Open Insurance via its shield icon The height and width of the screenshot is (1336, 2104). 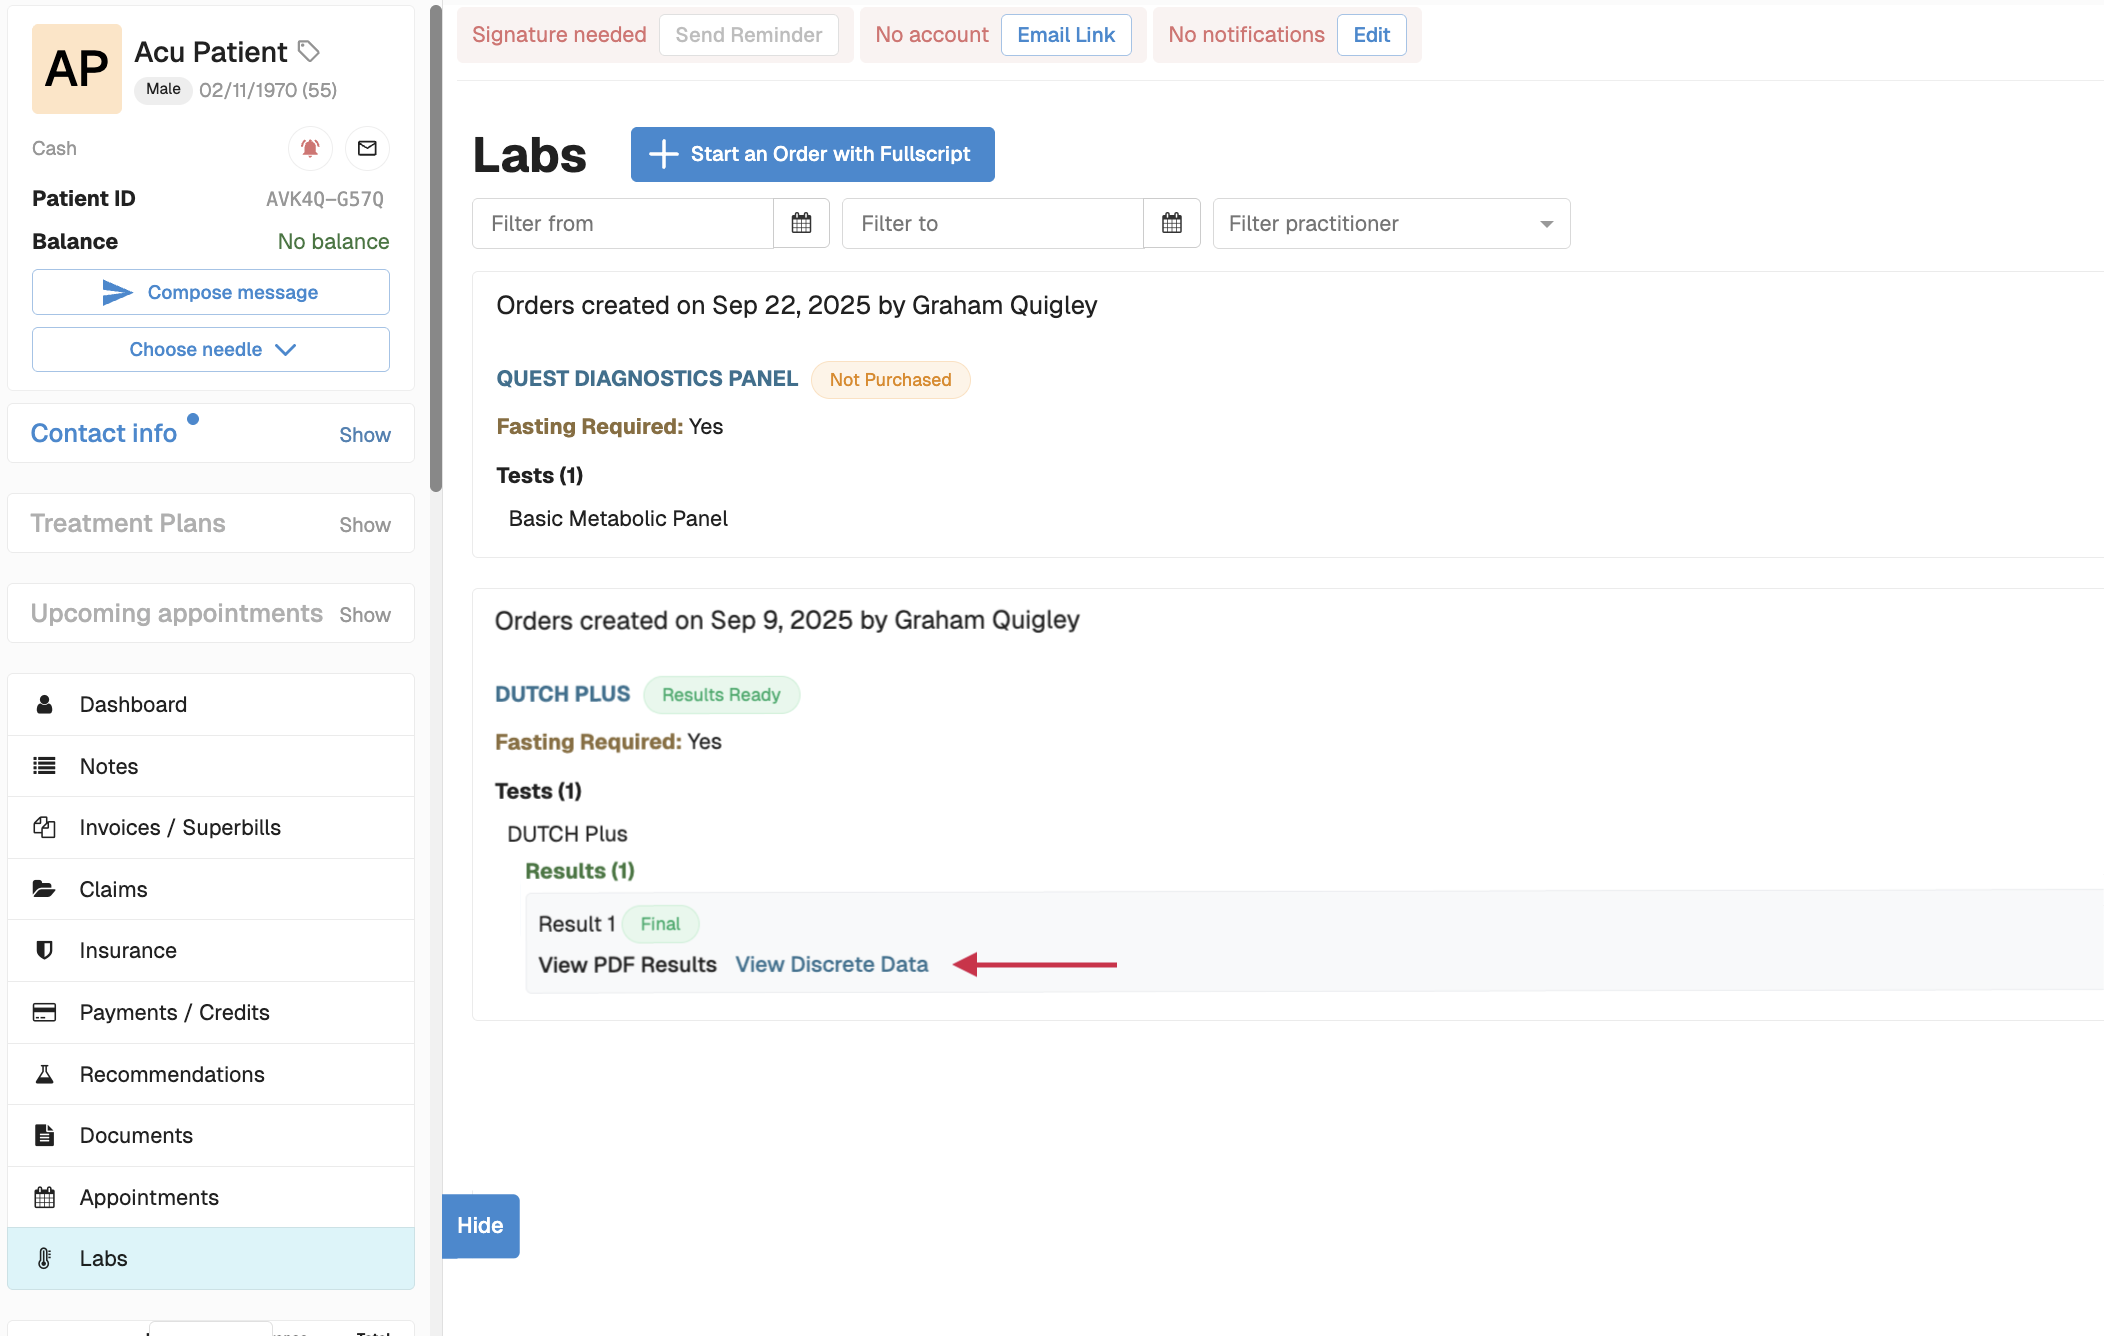pos(44,950)
